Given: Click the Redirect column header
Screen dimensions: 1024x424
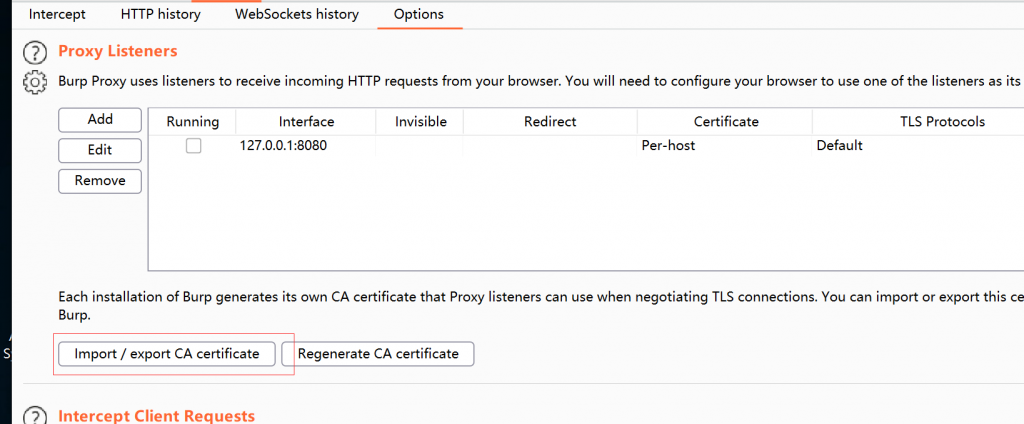Looking at the screenshot, I should pyautogui.click(x=550, y=122).
